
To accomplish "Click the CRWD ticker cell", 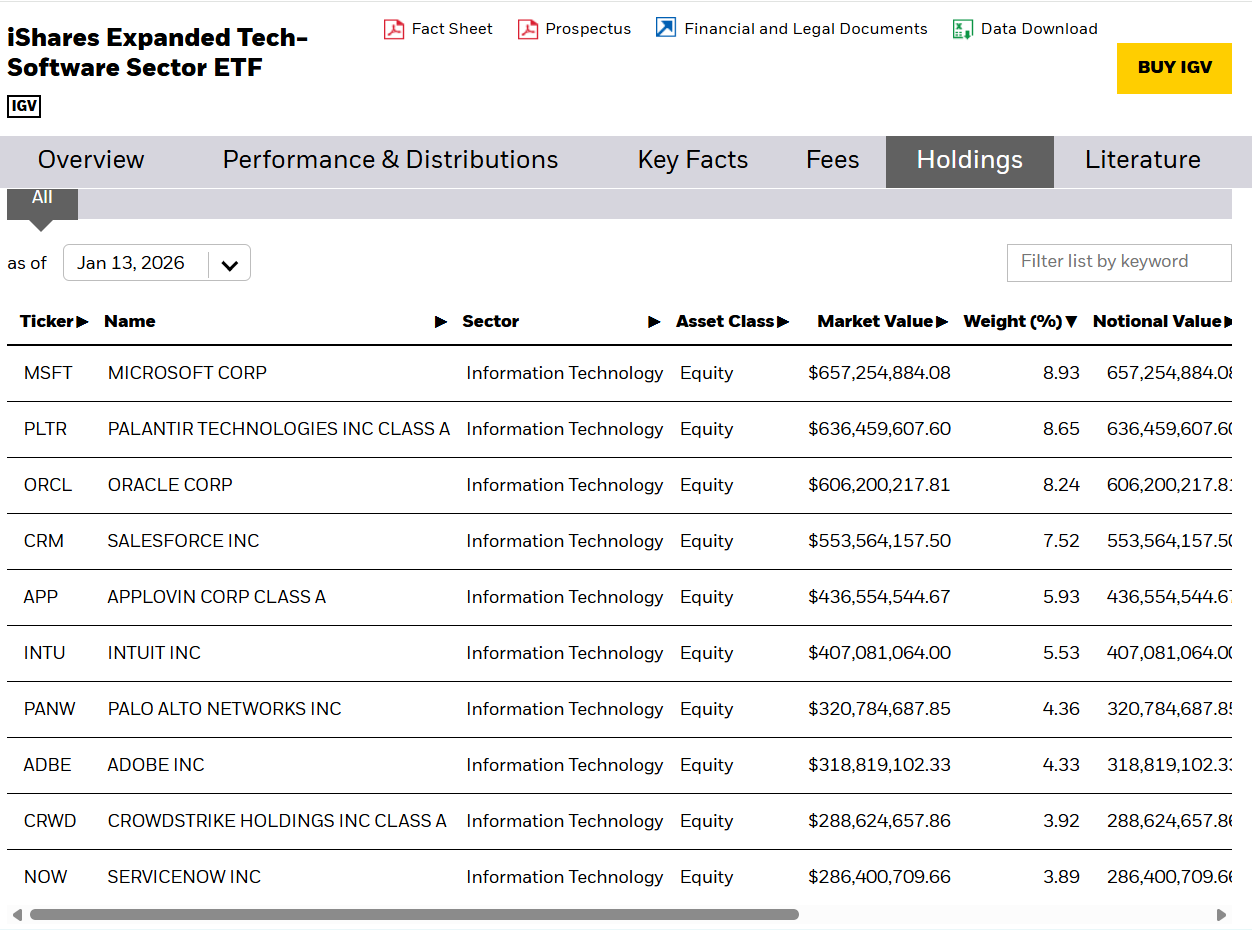I will 50,821.
